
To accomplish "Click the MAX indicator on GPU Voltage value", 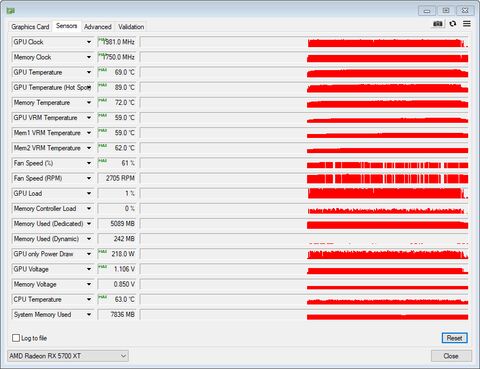I will point(102,267).
